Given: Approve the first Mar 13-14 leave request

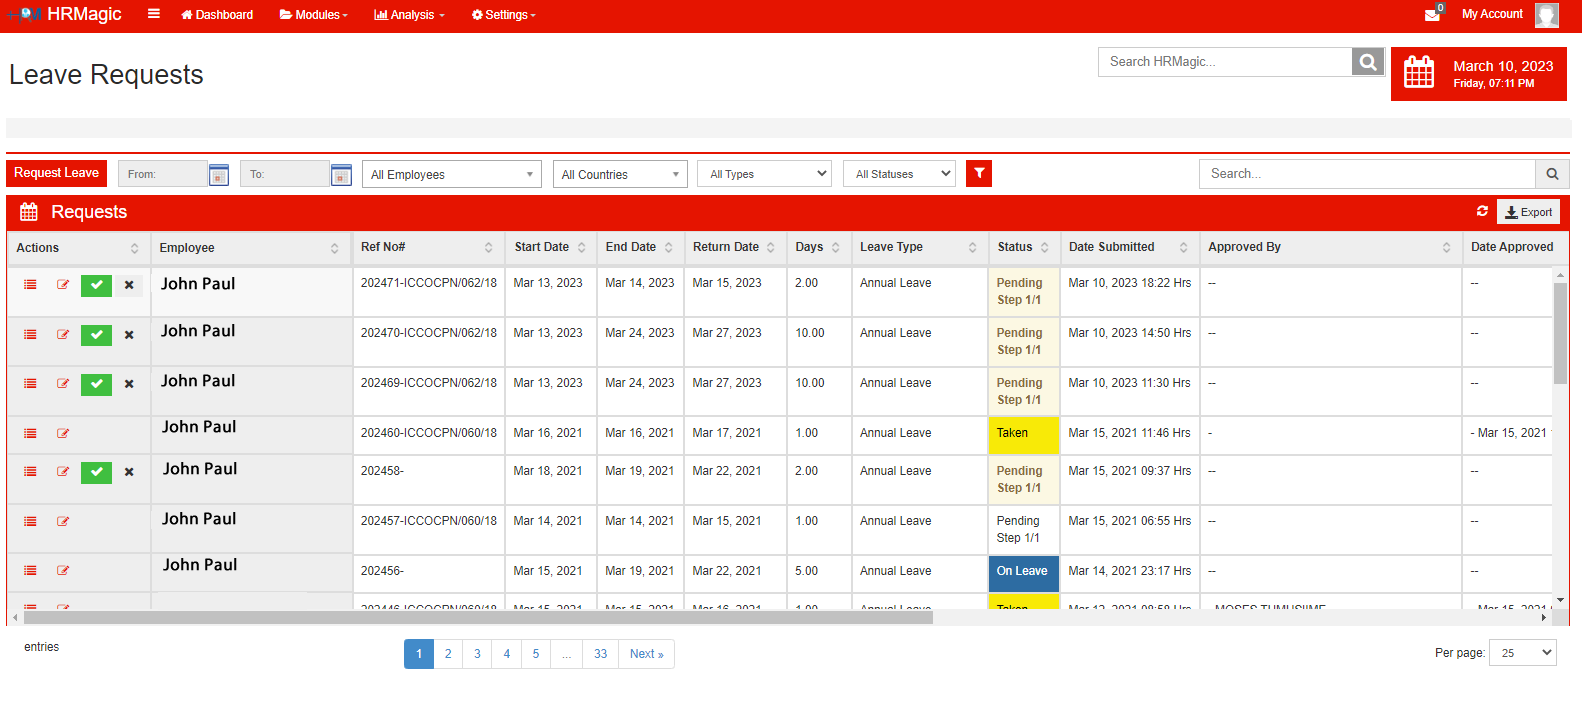Looking at the screenshot, I should coord(96,285).
